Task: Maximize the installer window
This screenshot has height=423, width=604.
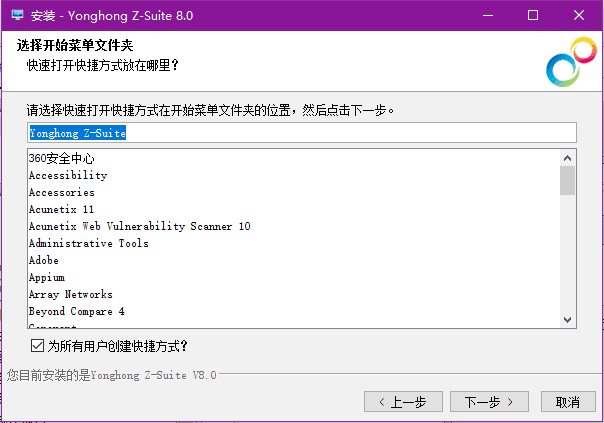Action: (x=533, y=15)
